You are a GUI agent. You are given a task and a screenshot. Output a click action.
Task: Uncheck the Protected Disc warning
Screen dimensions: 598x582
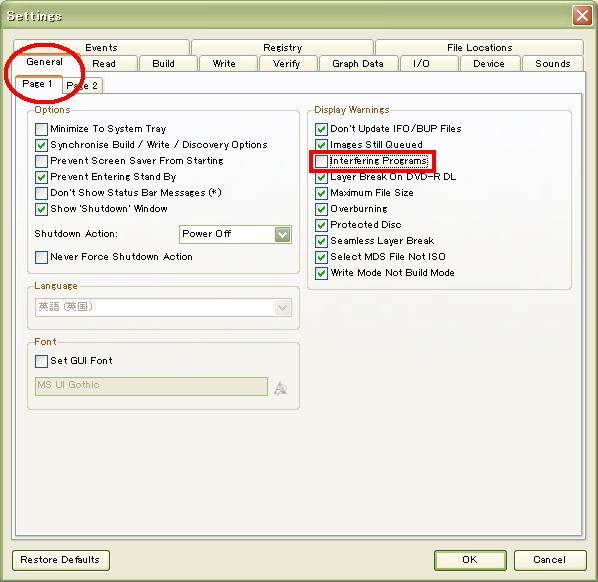[321, 225]
